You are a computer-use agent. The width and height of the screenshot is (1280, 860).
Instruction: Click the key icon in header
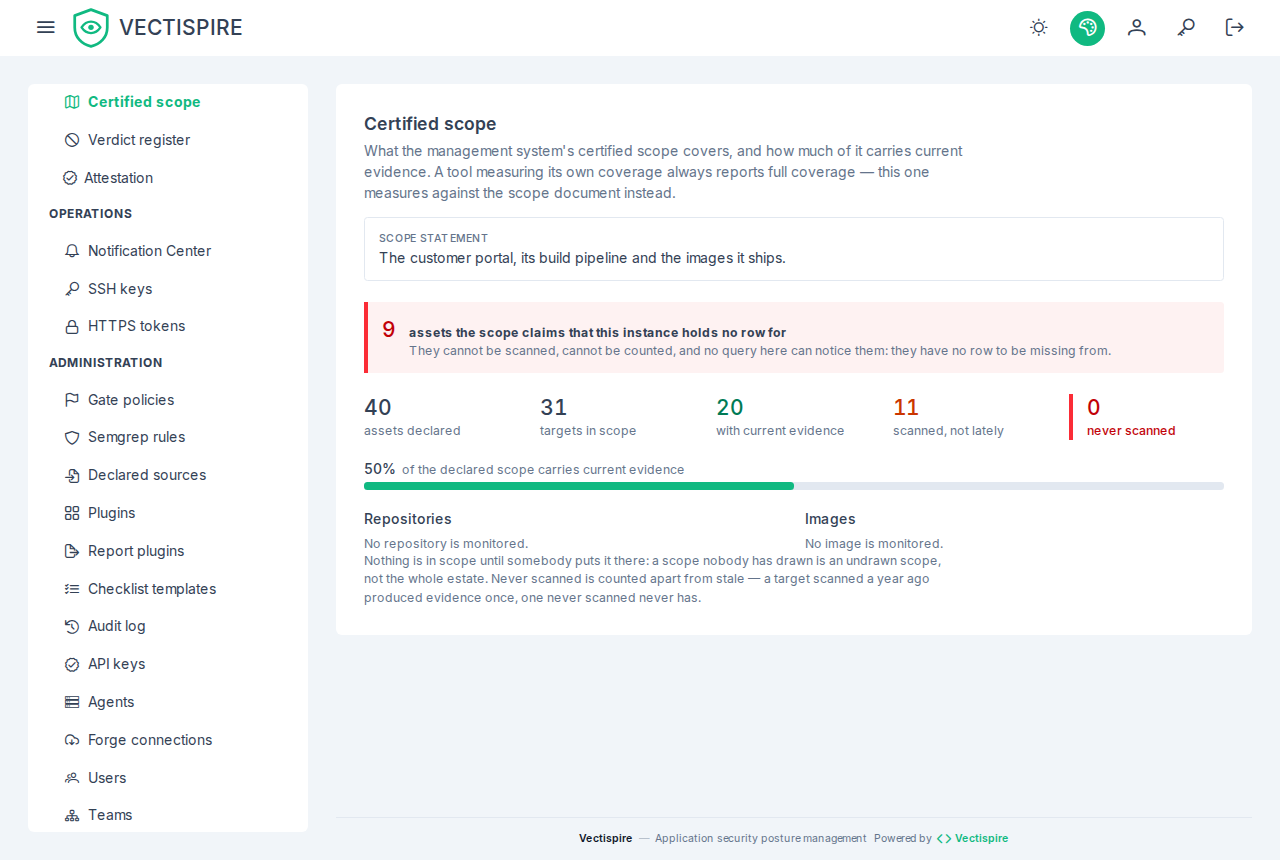pyautogui.click(x=1186, y=27)
